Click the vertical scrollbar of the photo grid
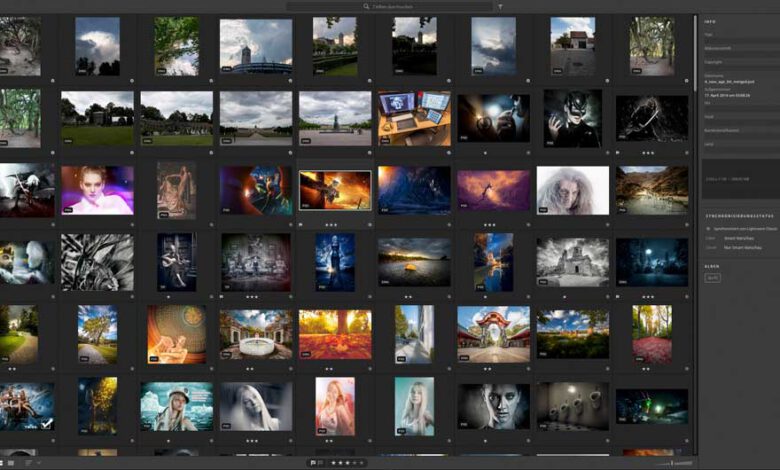780x470 pixels. [695, 52]
